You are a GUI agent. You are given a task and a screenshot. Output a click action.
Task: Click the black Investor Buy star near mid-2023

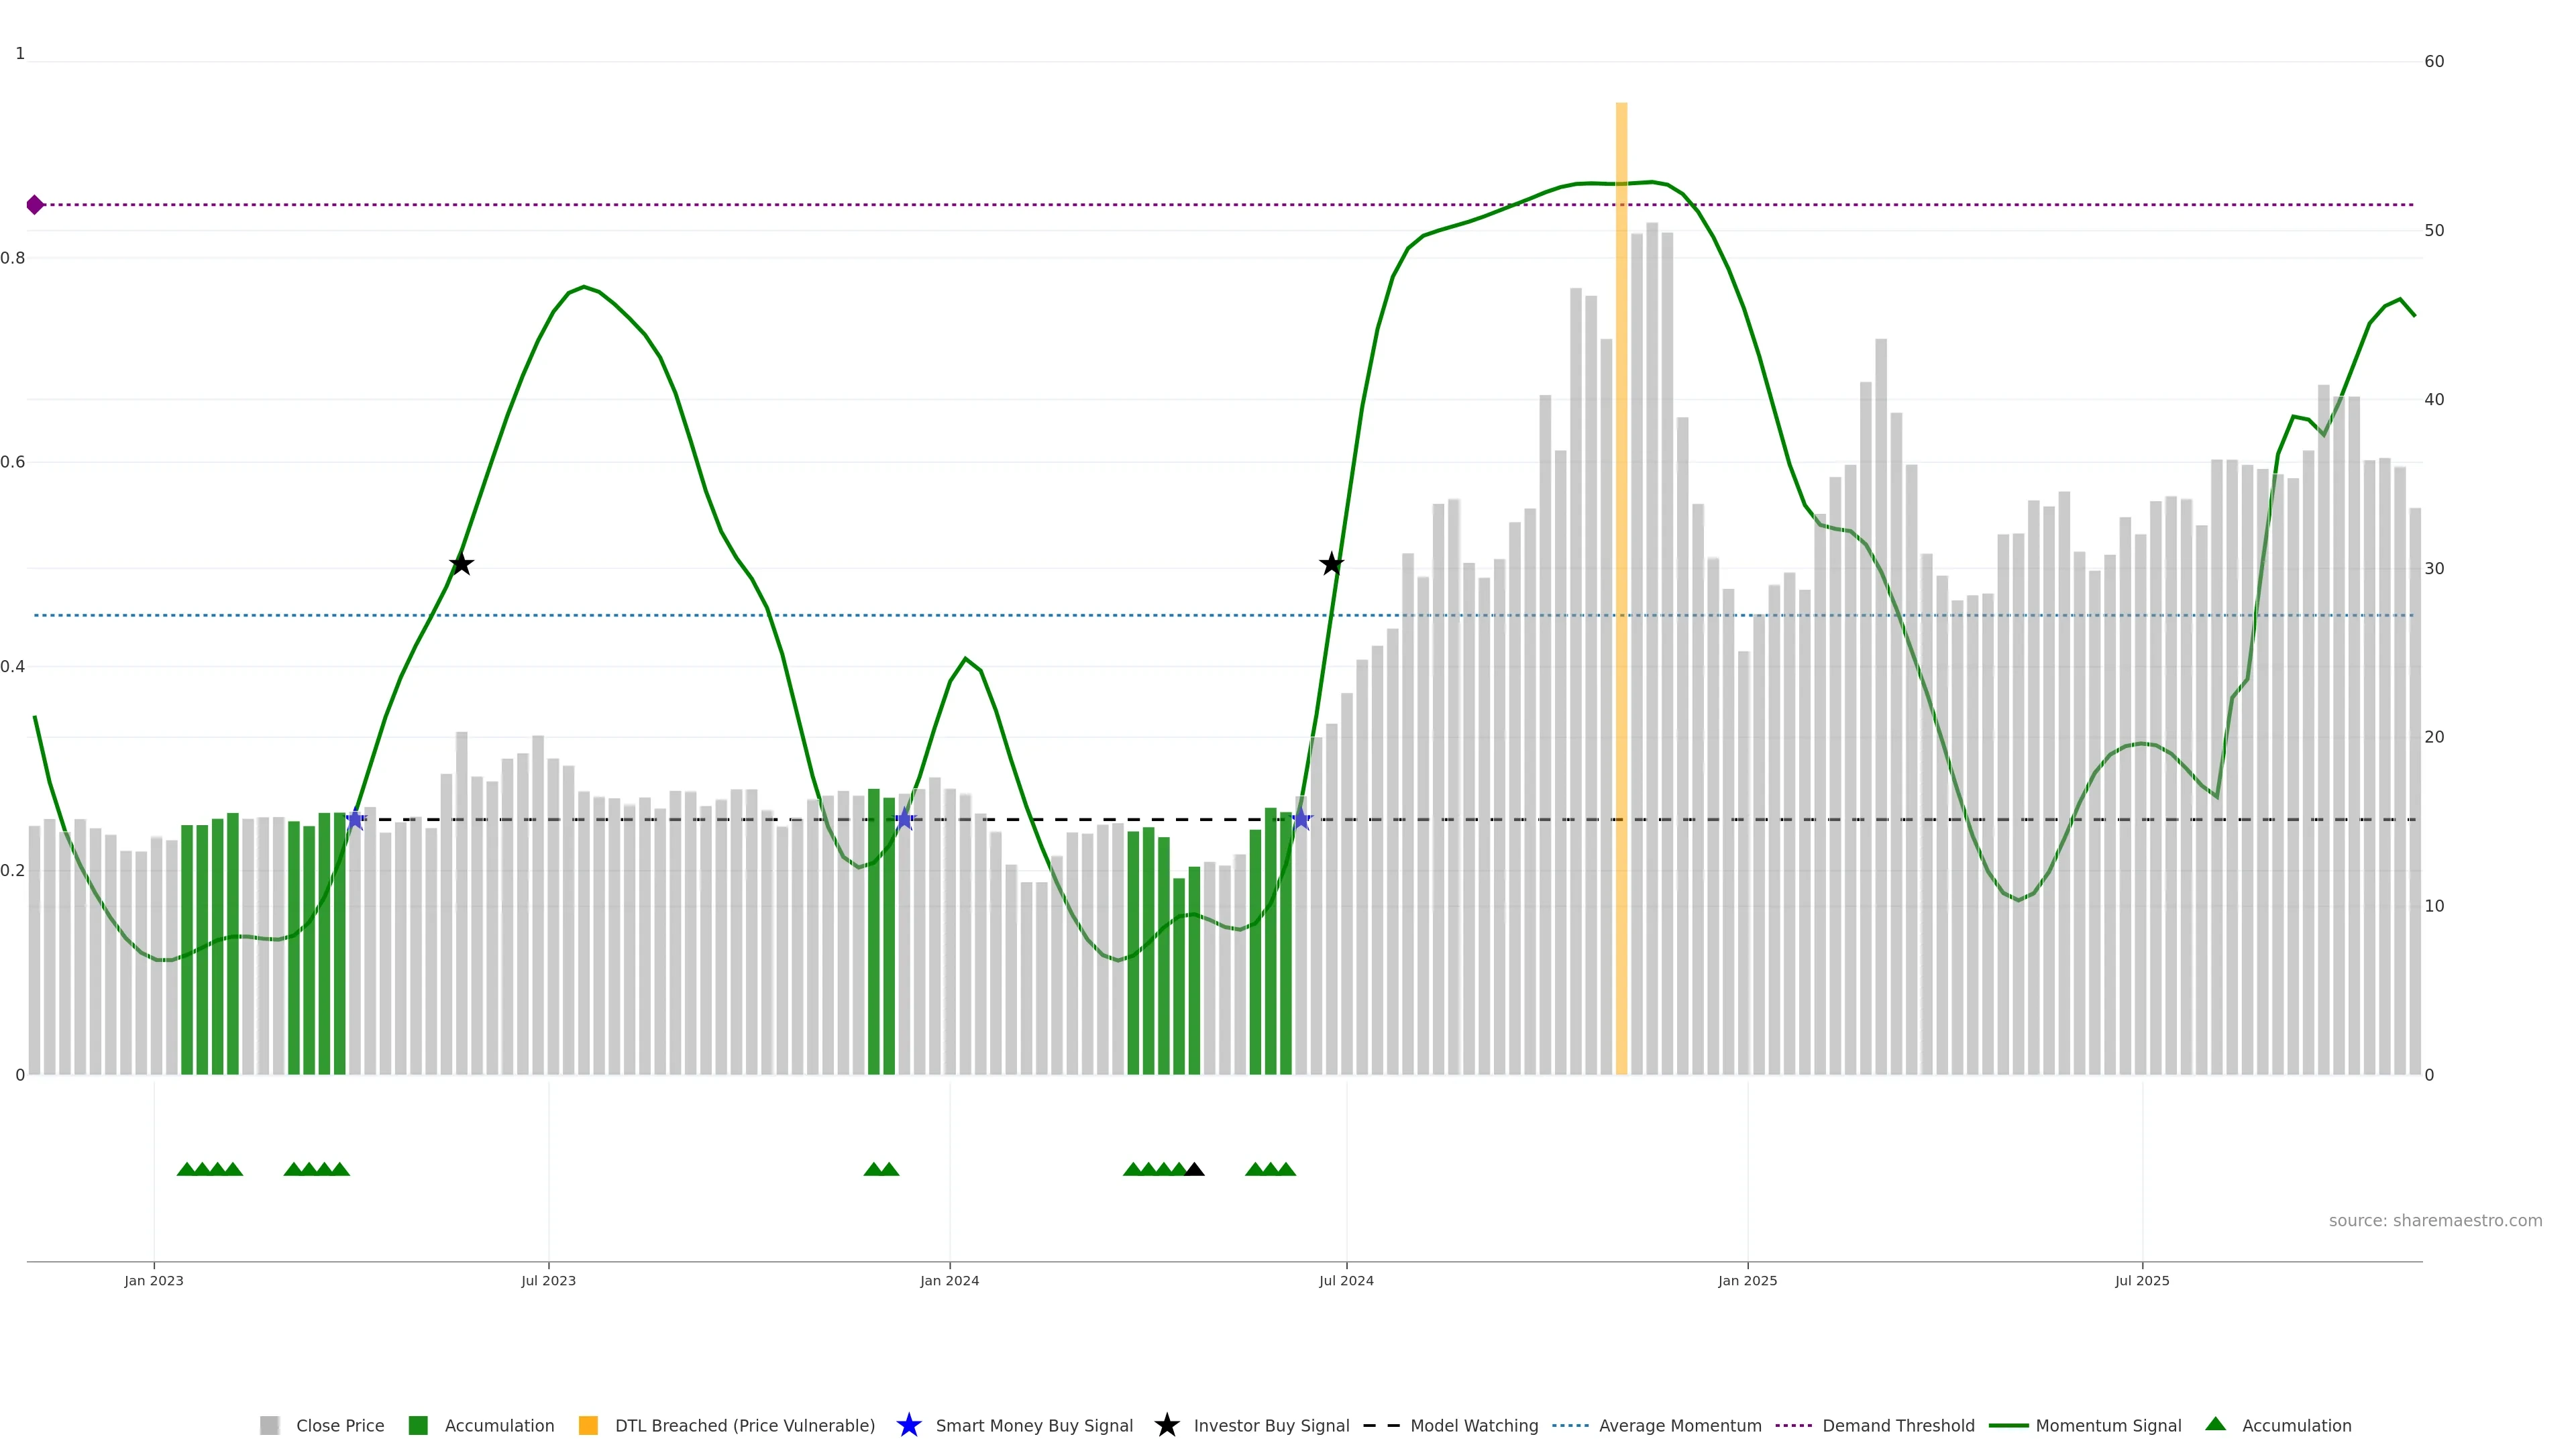point(461,564)
